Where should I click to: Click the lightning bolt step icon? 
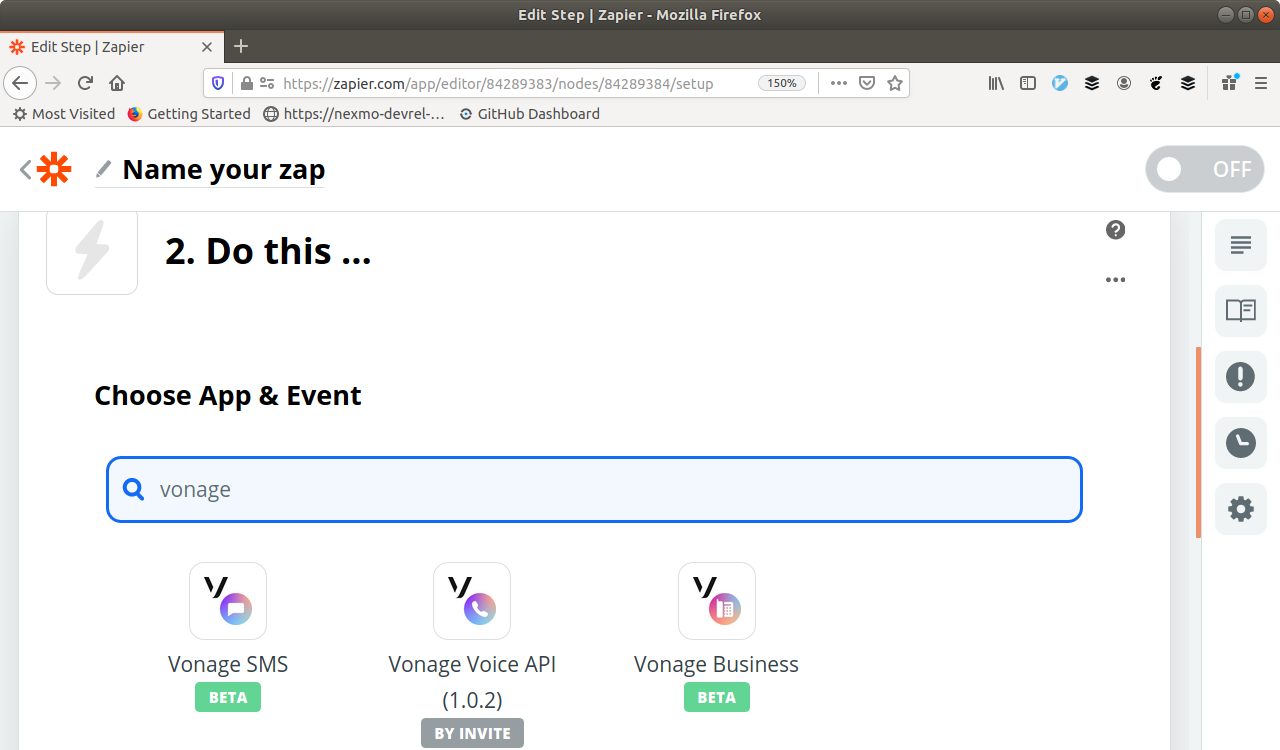point(92,251)
